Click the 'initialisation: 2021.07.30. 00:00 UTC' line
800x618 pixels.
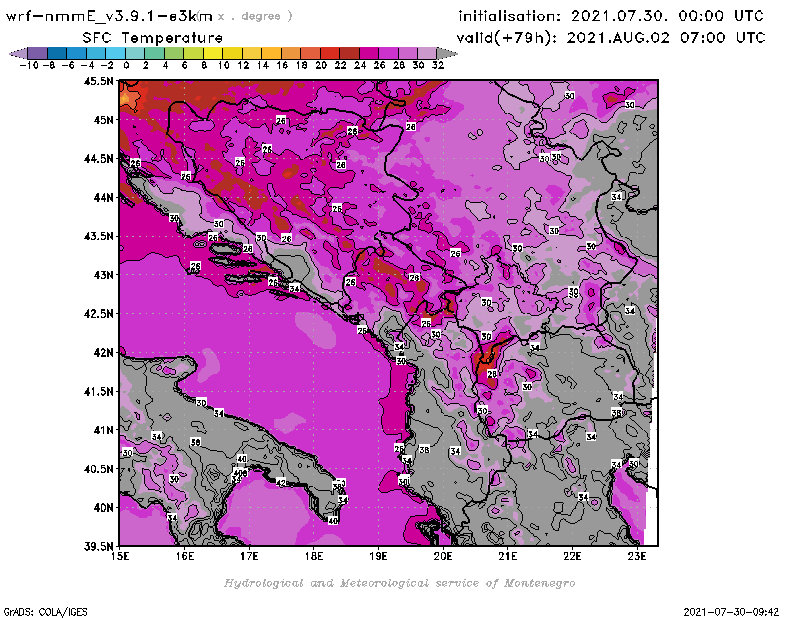tap(611, 16)
